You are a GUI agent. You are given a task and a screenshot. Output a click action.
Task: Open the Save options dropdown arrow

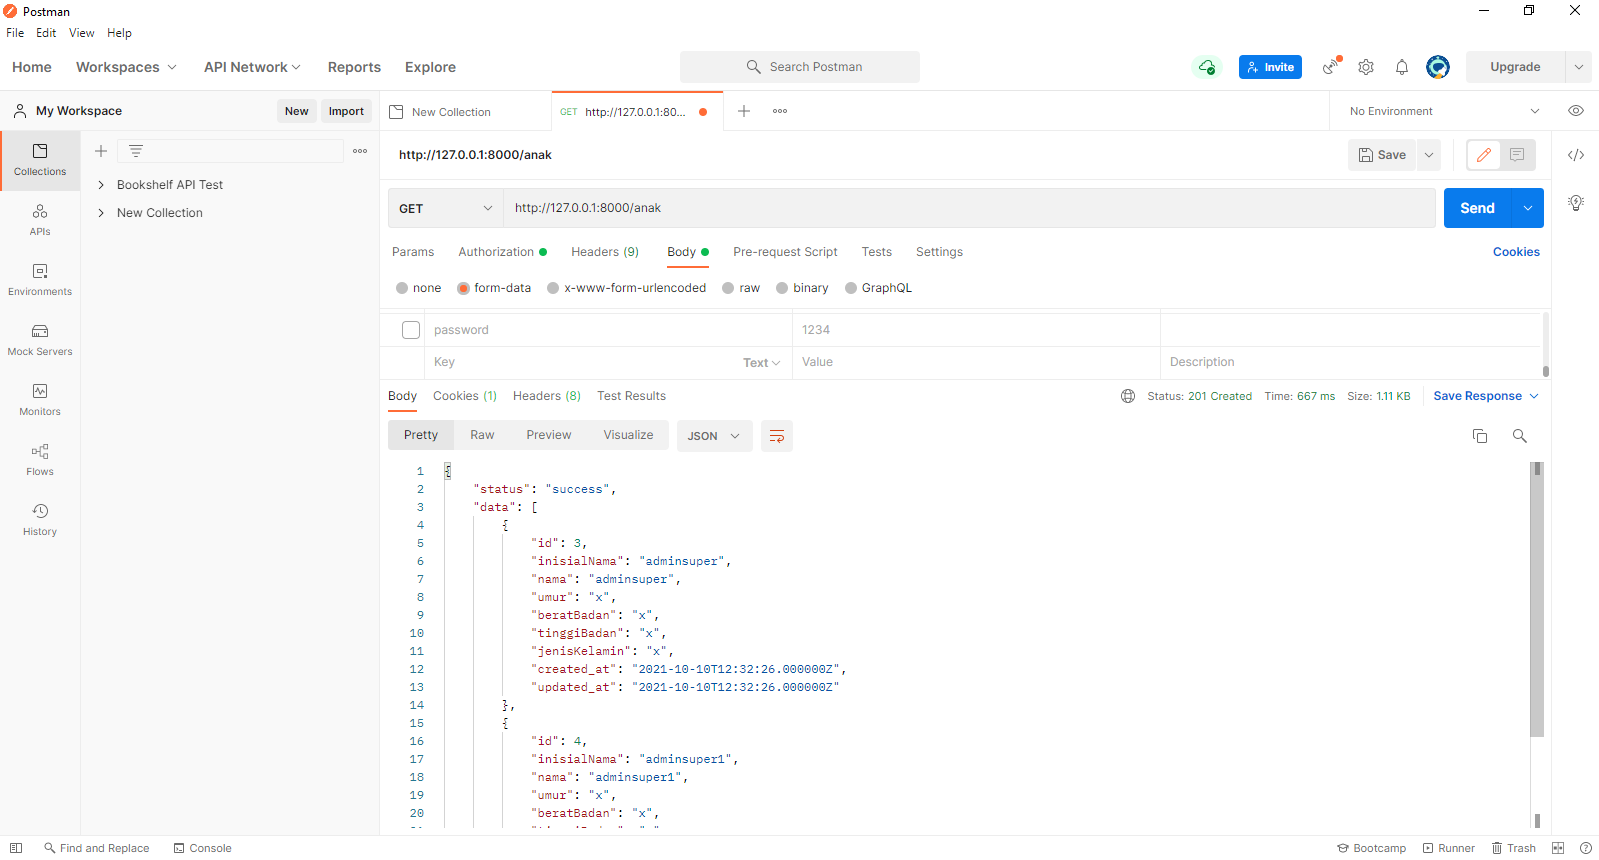[x=1429, y=155]
